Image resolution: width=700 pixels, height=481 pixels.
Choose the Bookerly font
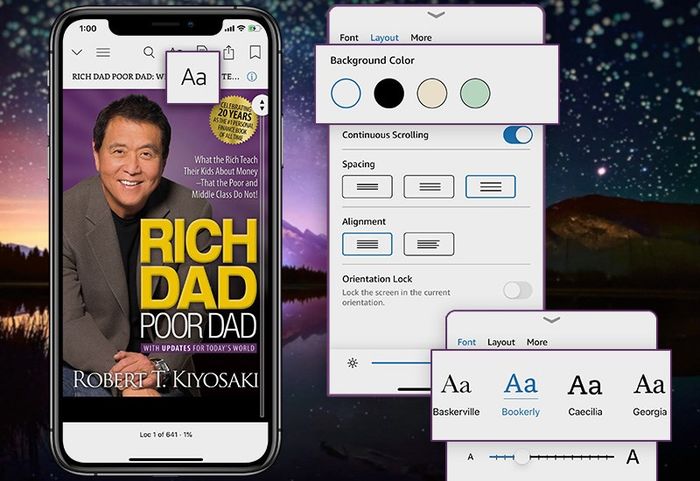(x=521, y=395)
